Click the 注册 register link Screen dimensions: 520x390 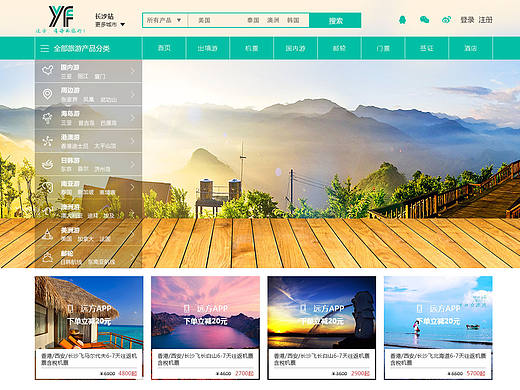(485, 20)
